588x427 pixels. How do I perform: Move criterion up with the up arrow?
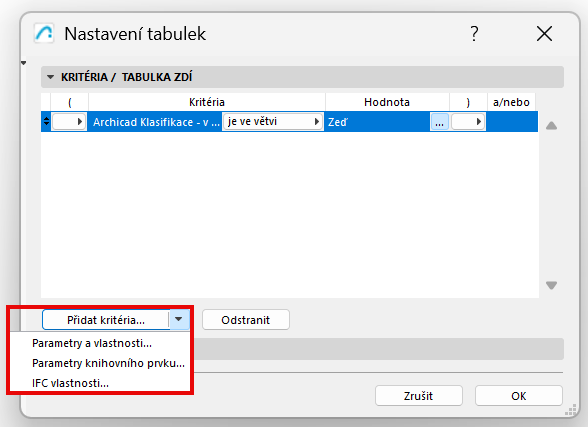[x=551, y=126]
